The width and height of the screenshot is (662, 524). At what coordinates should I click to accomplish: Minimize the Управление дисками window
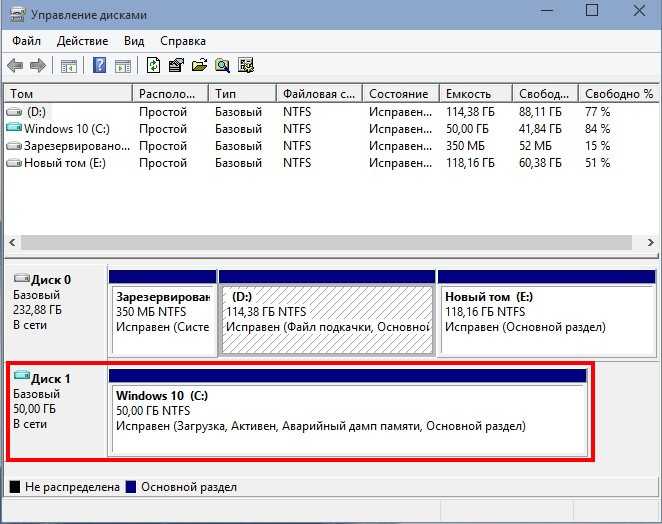point(547,10)
